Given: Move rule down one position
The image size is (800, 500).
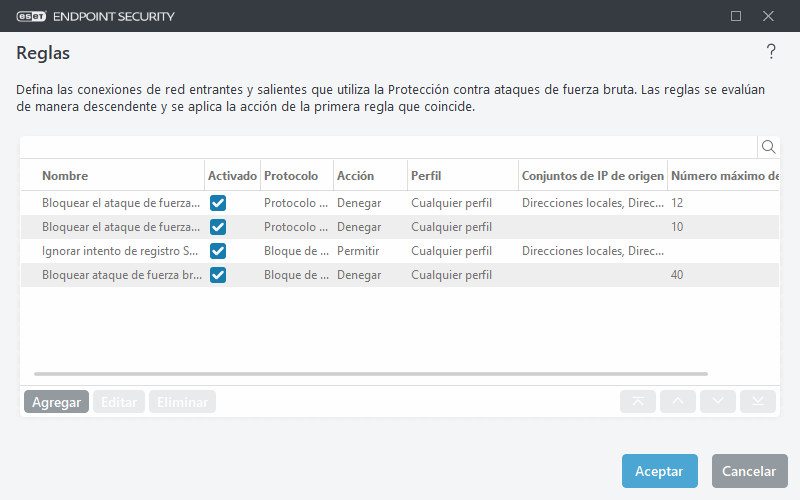Looking at the screenshot, I should click(x=718, y=402).
